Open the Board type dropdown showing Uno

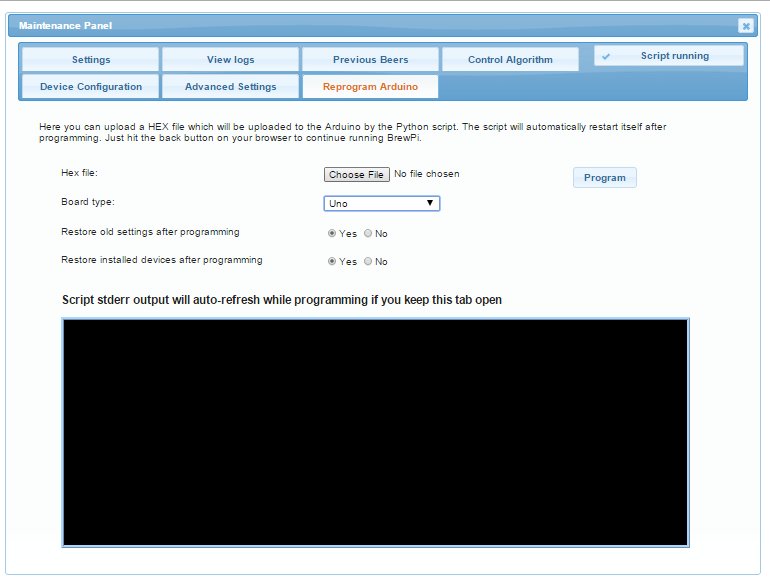click(382, 203)
